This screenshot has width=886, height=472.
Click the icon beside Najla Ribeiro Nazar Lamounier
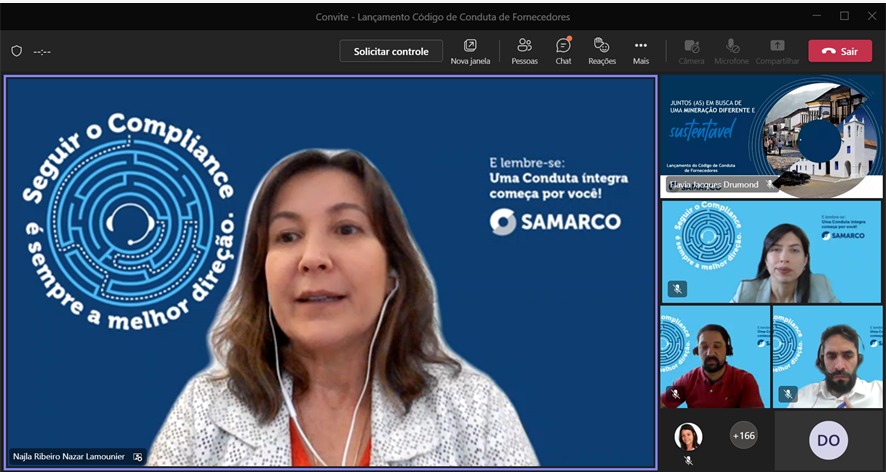tap(138, 457)
